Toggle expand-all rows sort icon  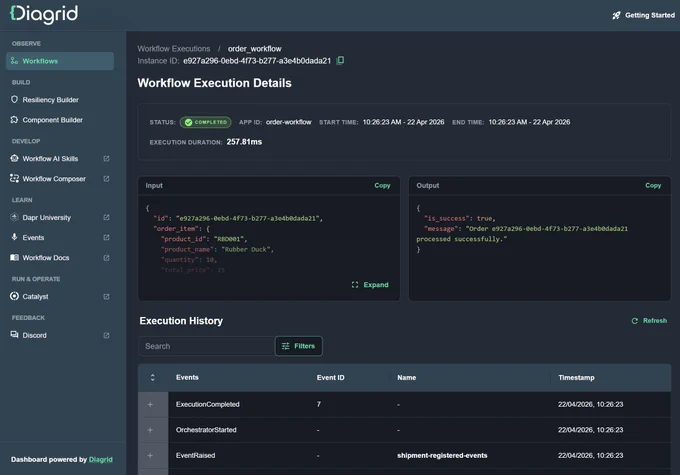pos(152,377)
